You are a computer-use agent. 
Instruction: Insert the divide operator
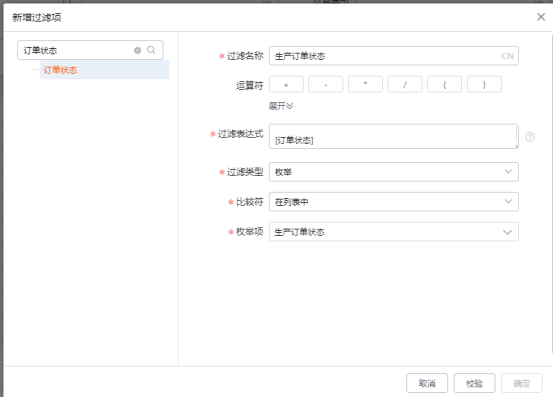point(405,85)
